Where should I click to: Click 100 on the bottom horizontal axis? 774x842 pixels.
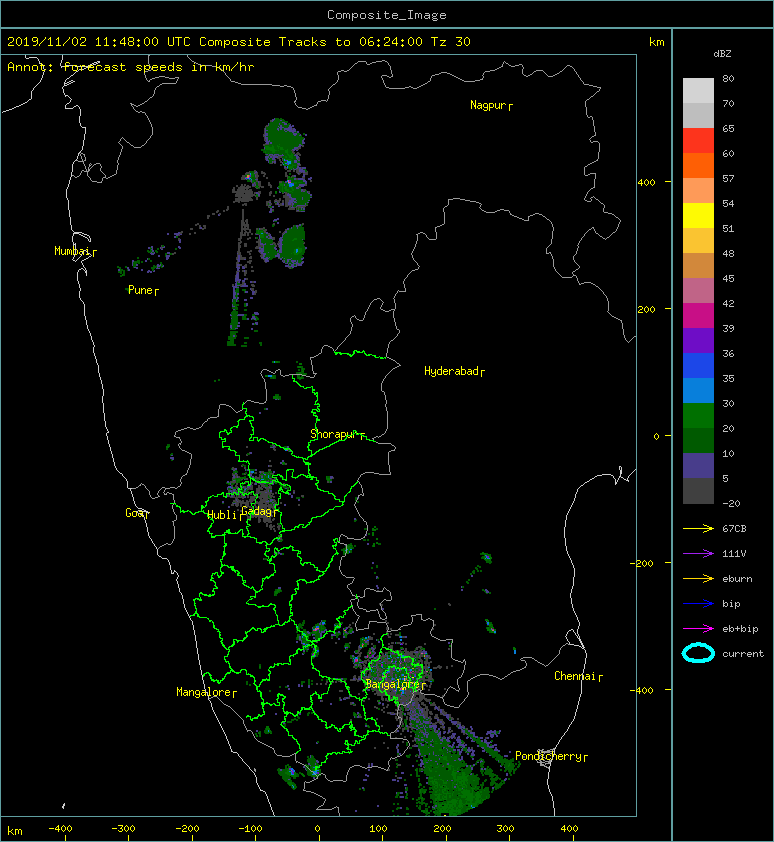(378, 829)
